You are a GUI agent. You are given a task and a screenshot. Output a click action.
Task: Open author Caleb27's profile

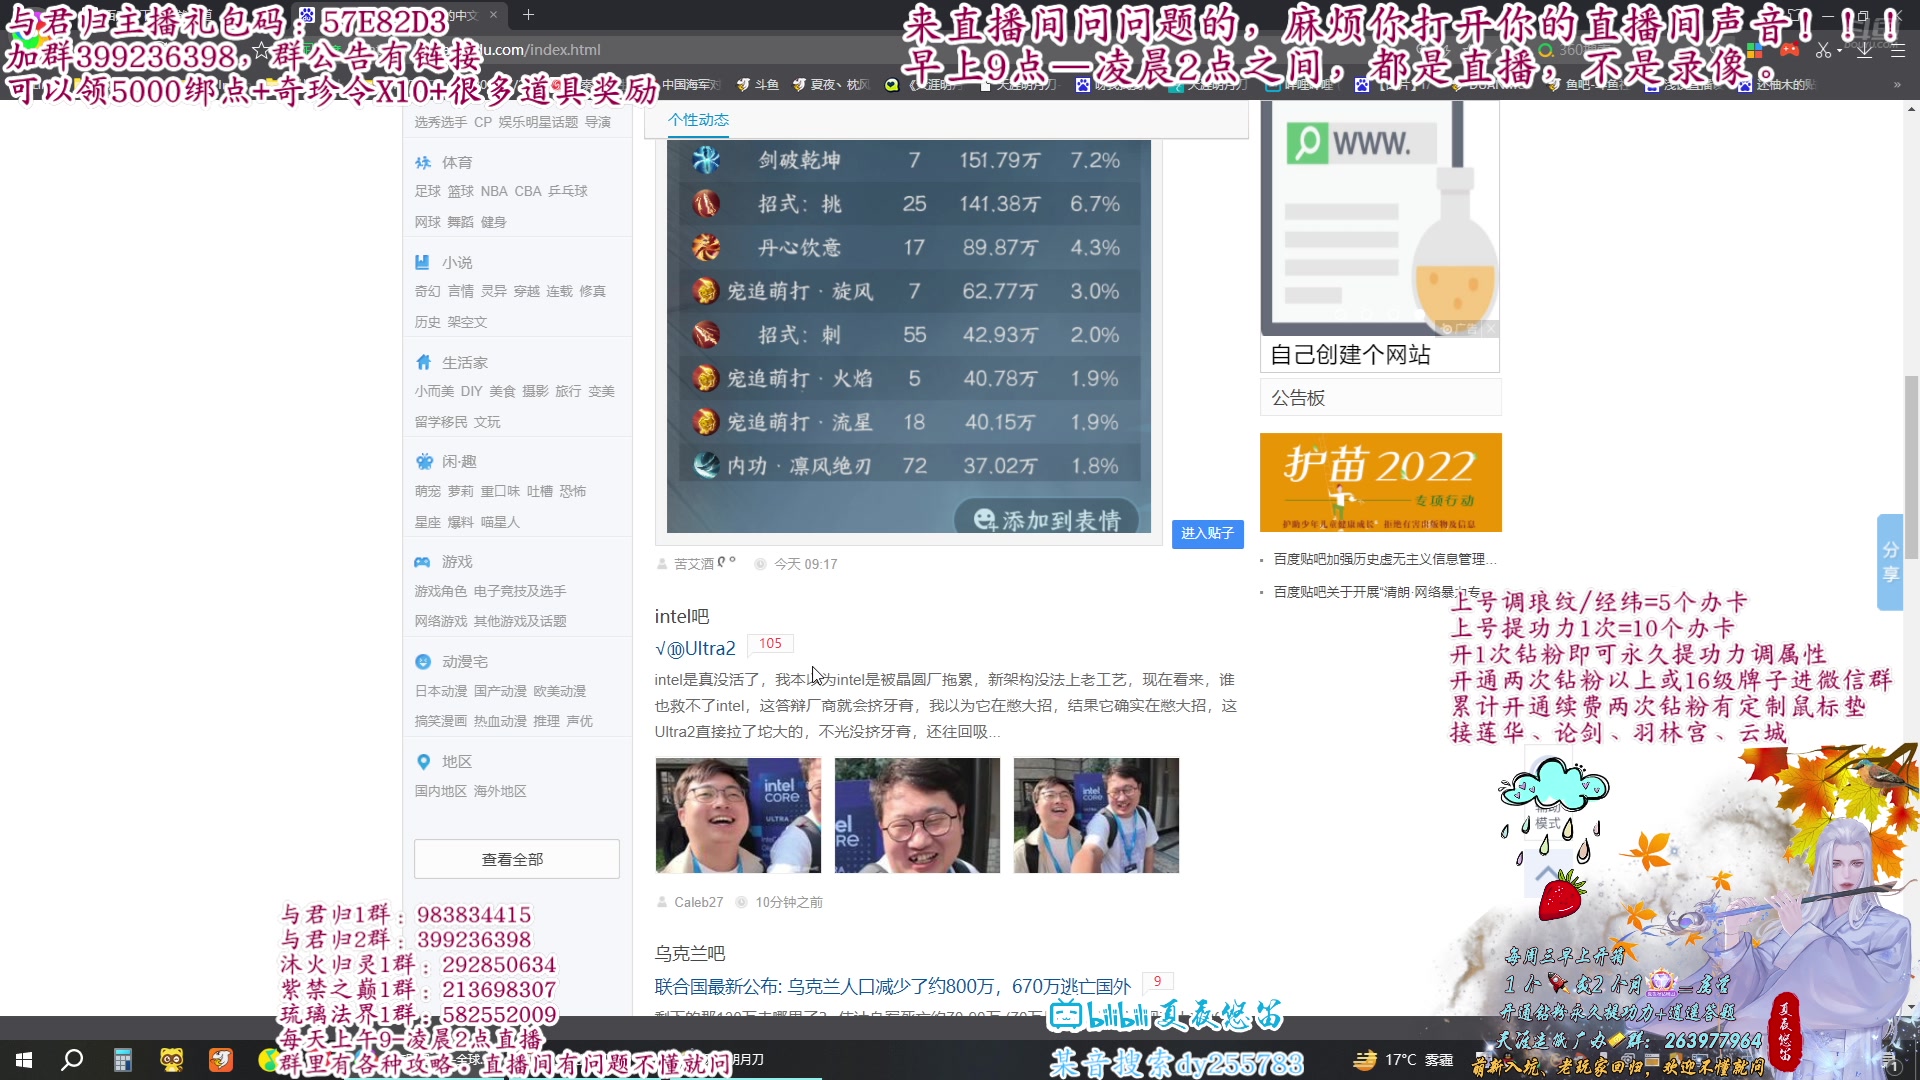(698, 902)
